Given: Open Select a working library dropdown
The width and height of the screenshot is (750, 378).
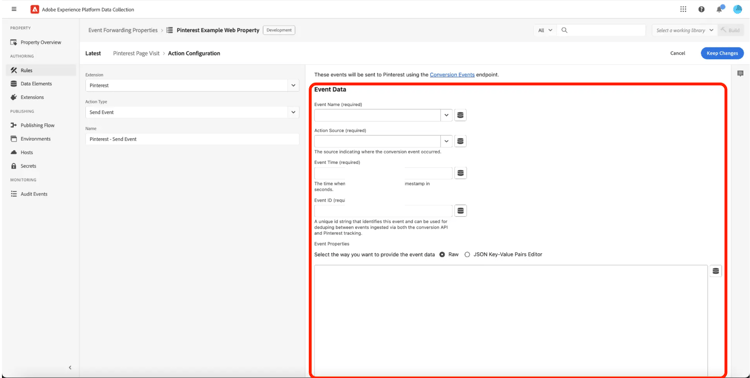Looking at the screenshot, I should tap(685, 30).
